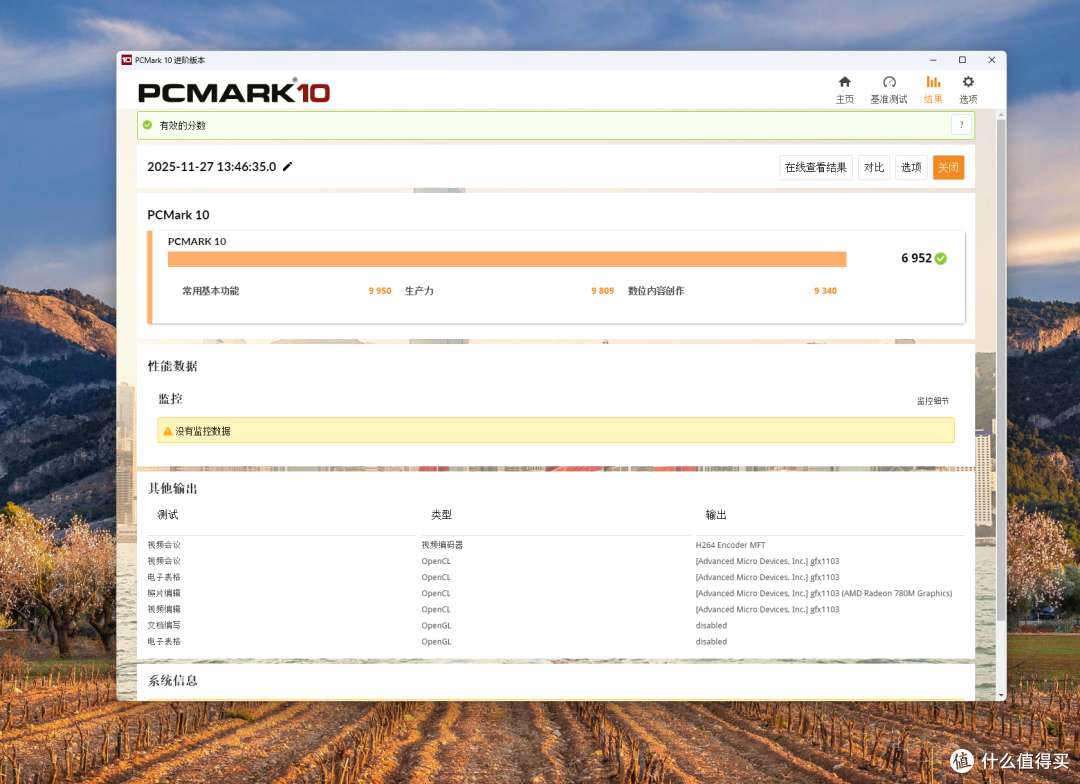Click the 9 950 score value

380,291
